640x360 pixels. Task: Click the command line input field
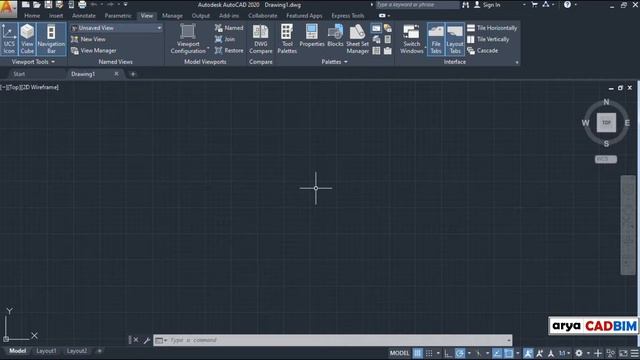point(333,340)
